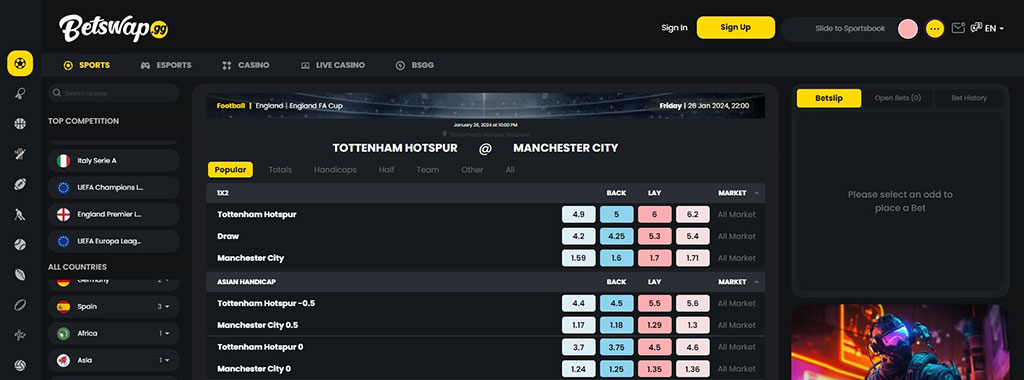Open the mail inbox envelope icon
Viewport: 1024px width, 380px height.
coord(957,28)
